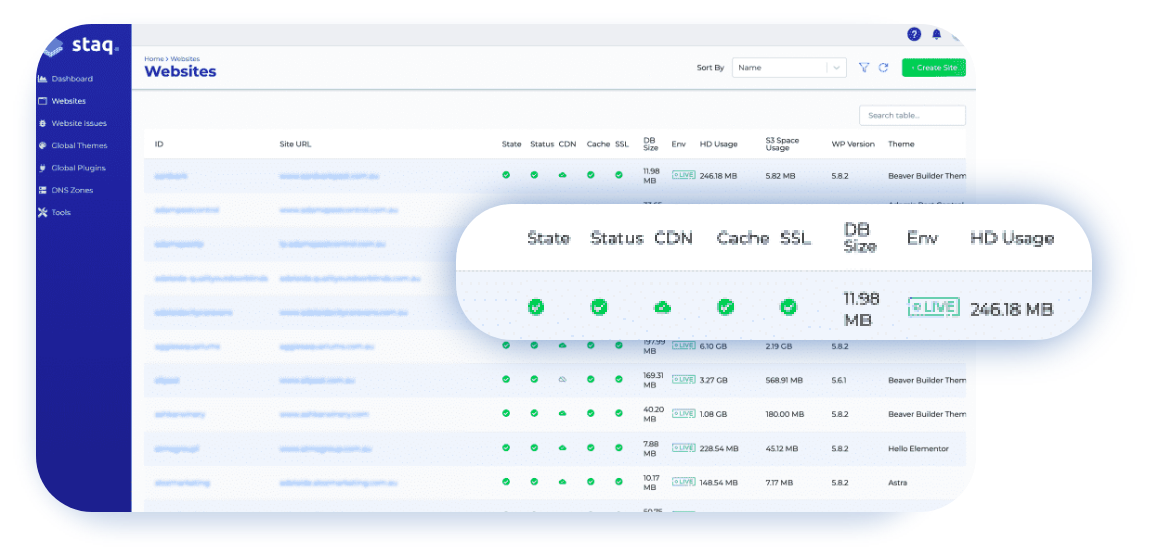Image resolution: width=1152 pixels, height=560 pixels.
Task: Click State check icon in 3.27 GB row
Action: pos(506,379)
